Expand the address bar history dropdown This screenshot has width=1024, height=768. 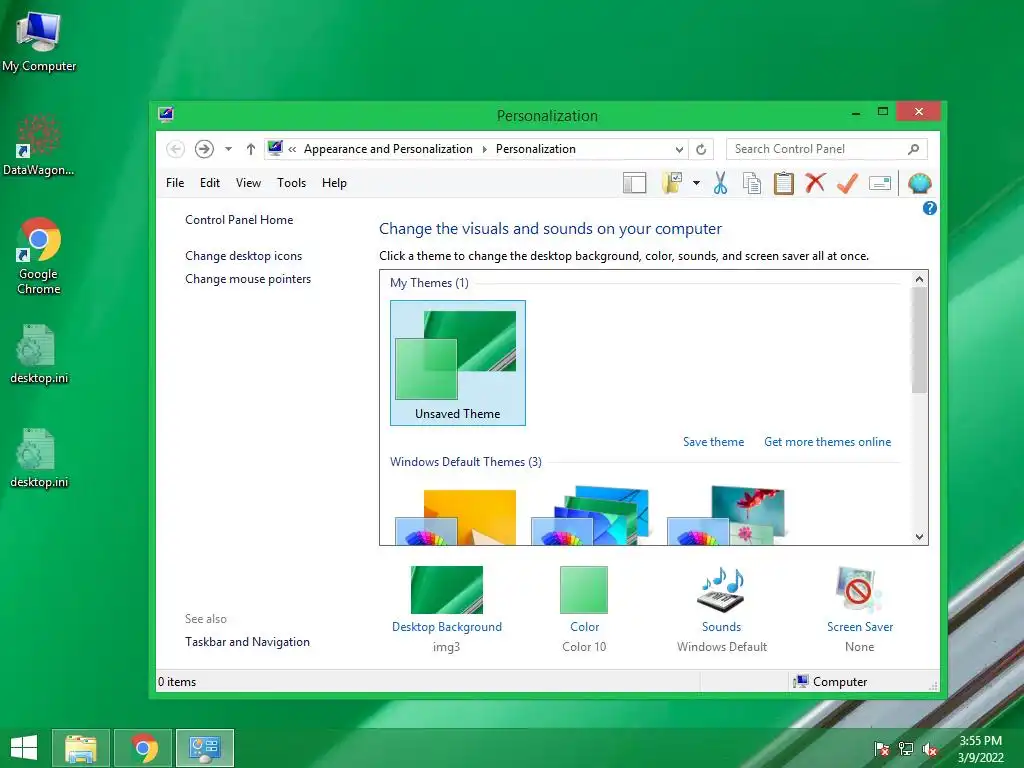point(679,150)
